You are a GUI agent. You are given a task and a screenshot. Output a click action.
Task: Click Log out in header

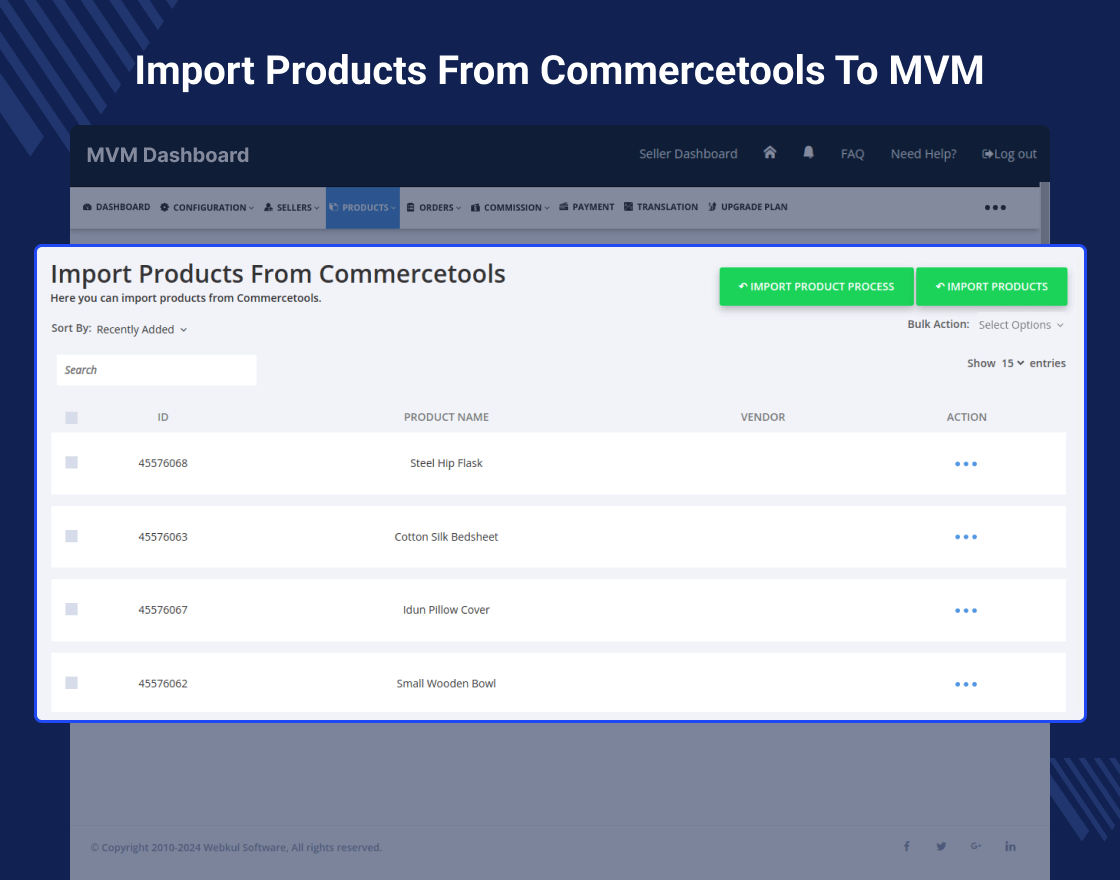[x=1009, y=154]
